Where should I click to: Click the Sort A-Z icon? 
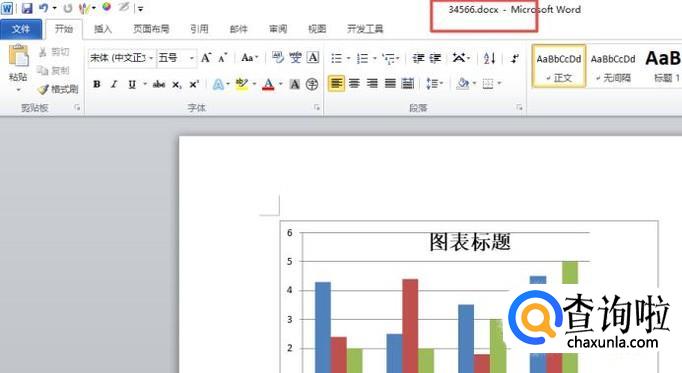click(490, 58)
